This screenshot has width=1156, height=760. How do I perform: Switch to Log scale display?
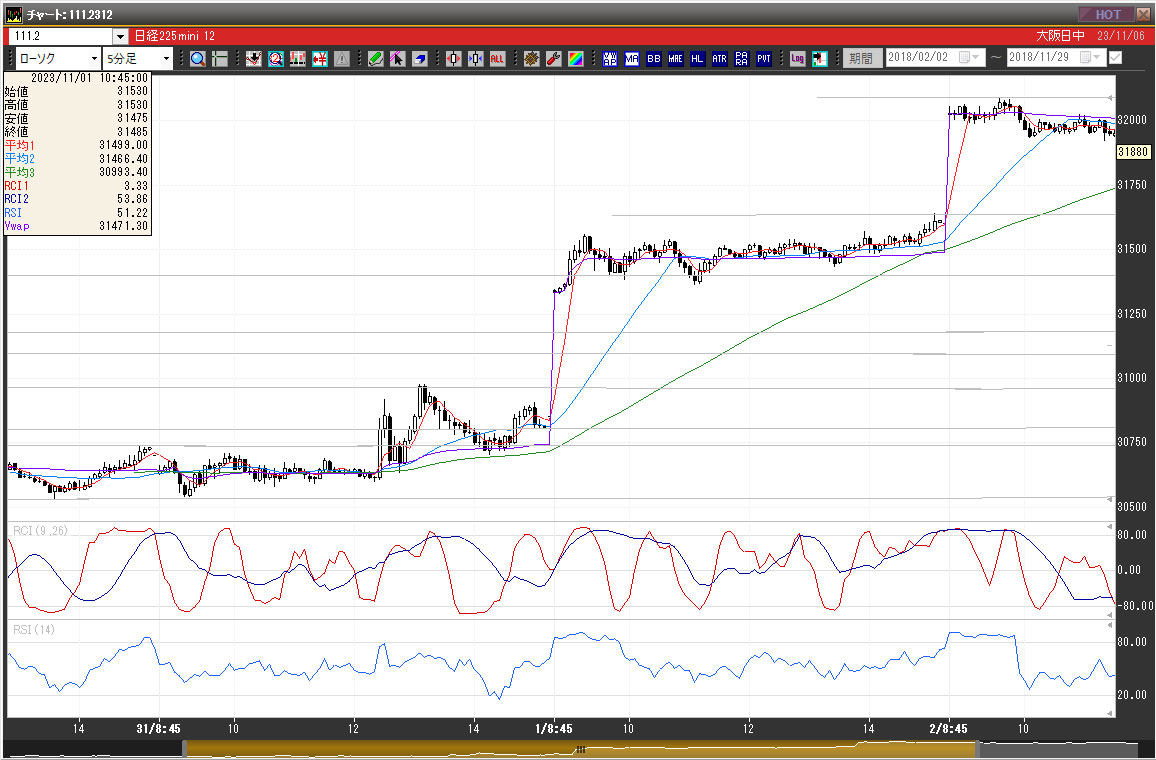pos(798,59)
